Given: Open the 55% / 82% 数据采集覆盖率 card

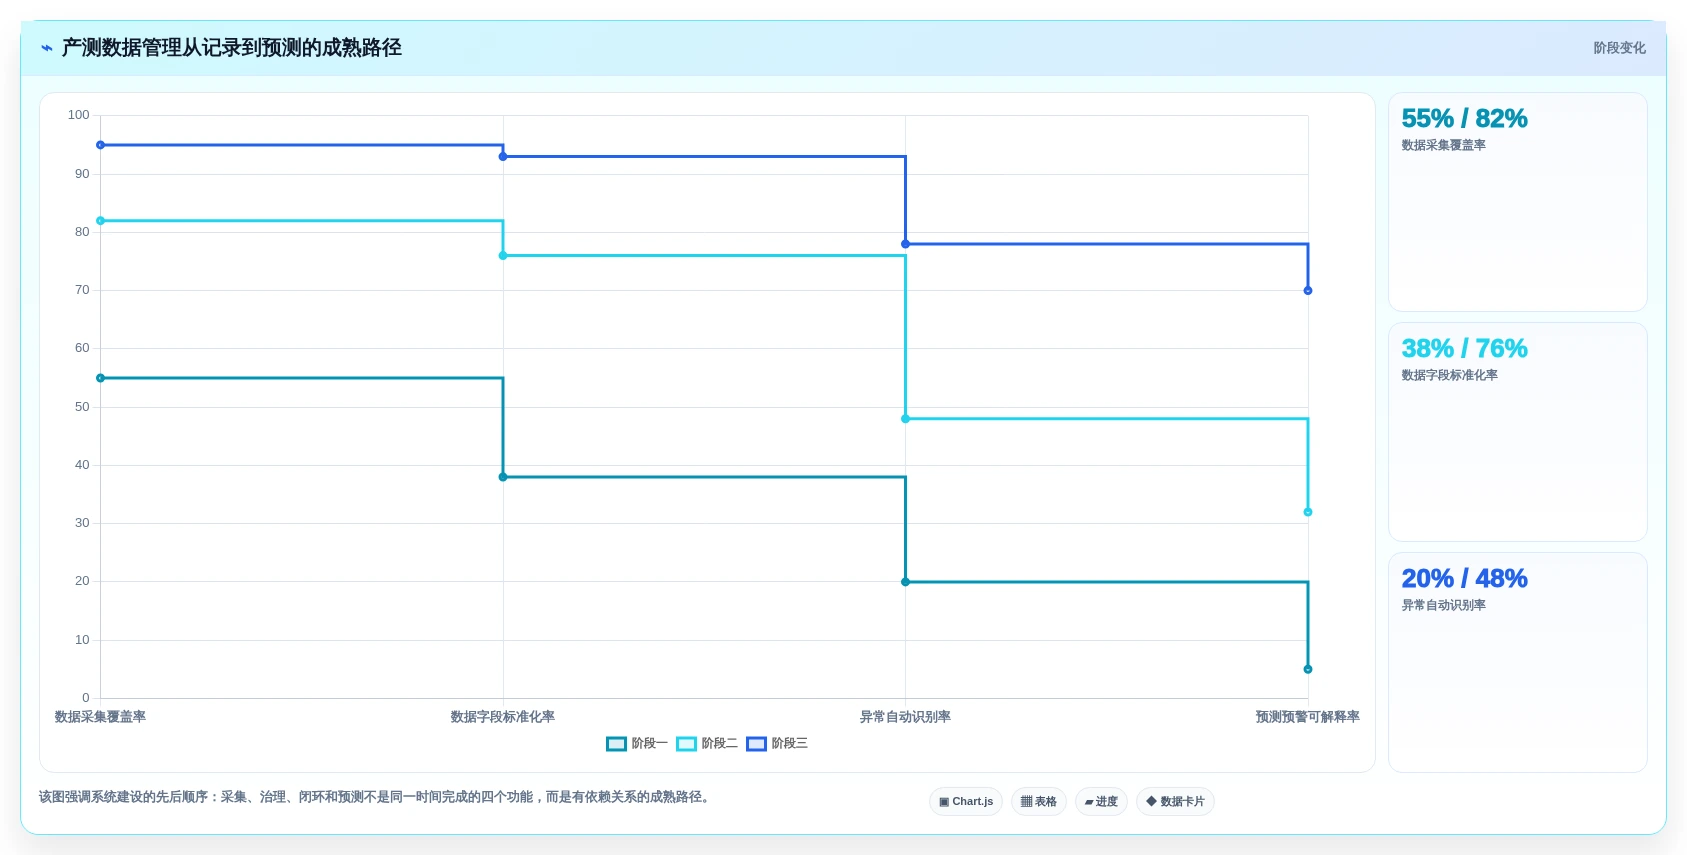Looking at the screenshot, I should click(1517, 202).
